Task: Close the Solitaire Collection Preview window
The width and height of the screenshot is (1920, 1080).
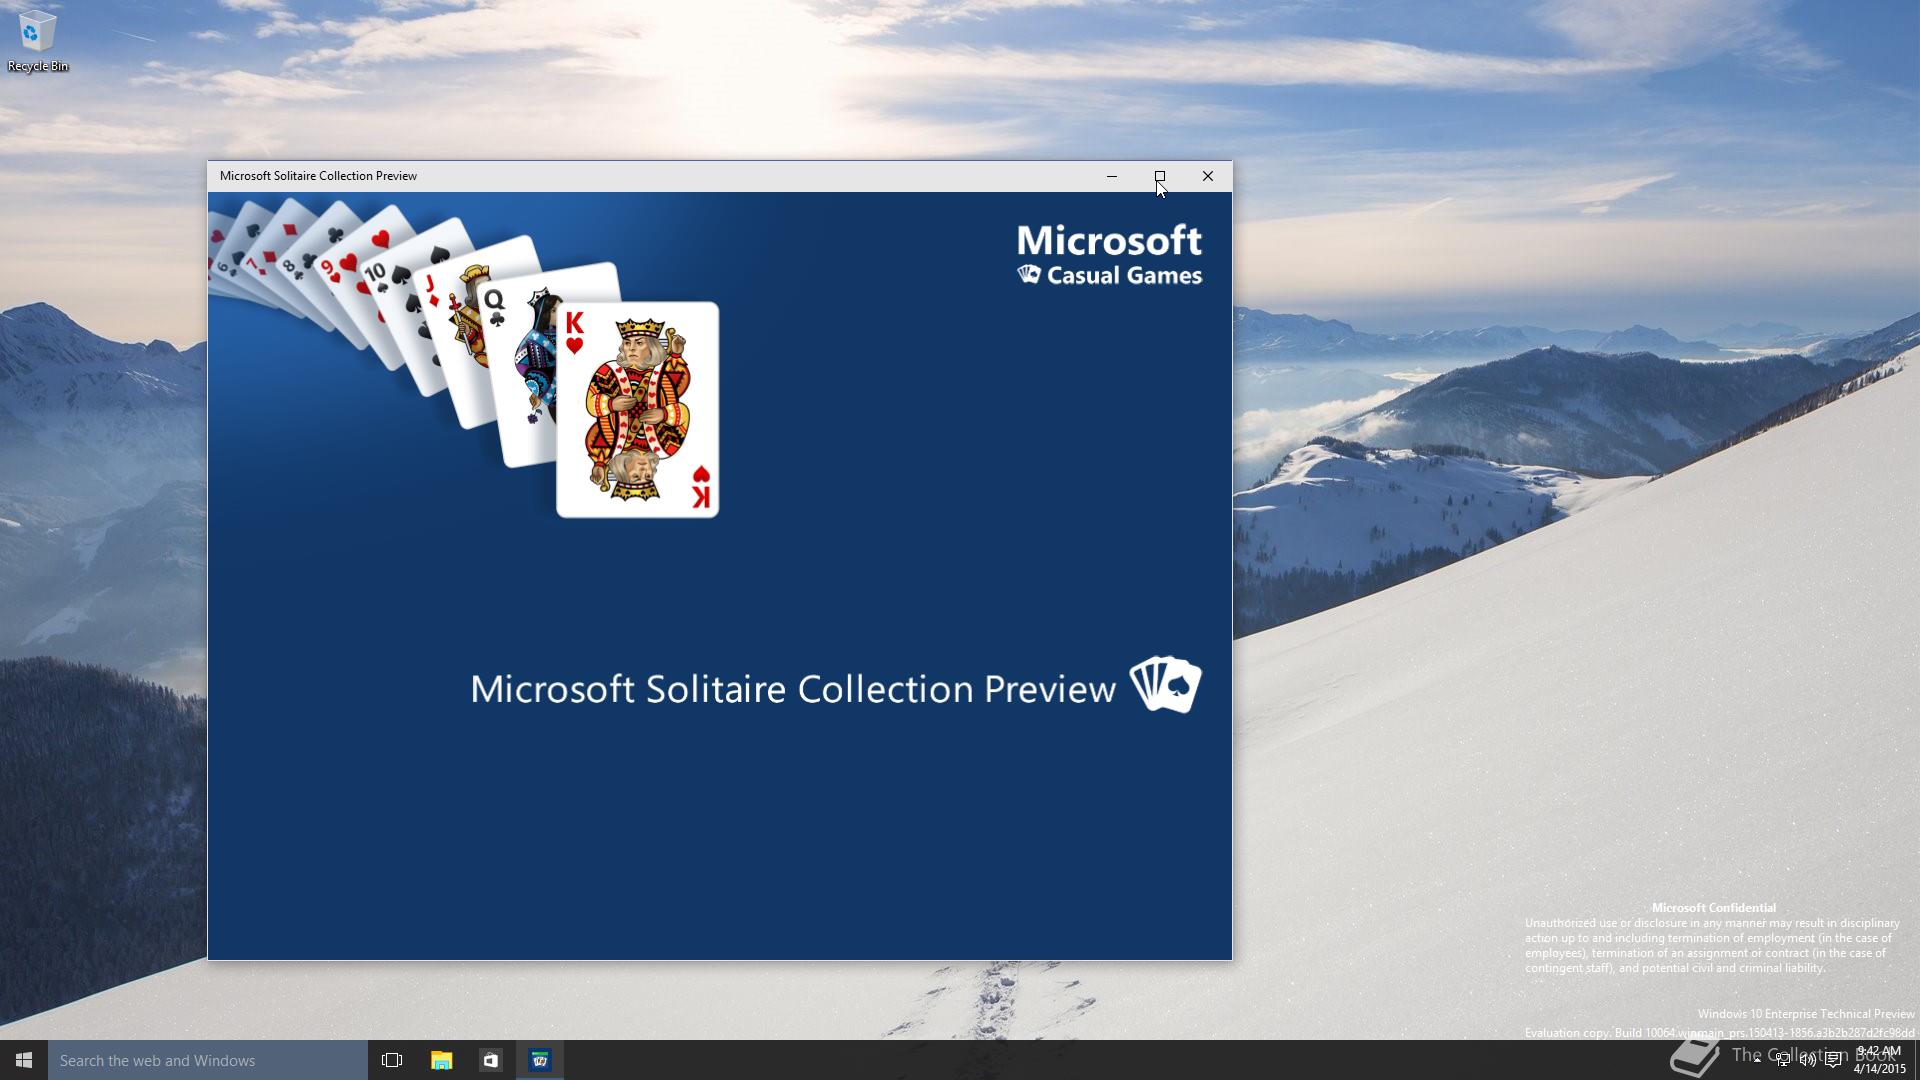Action: [x=1208, y=176]
